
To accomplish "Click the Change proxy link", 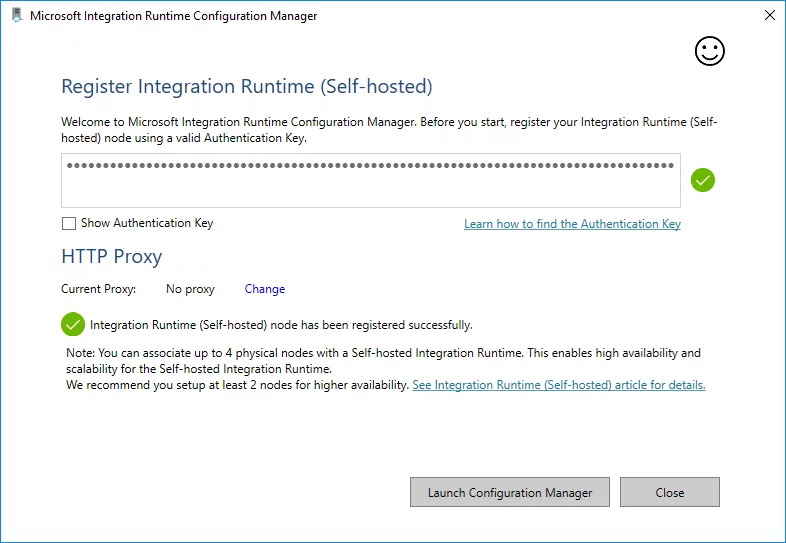I will [265, 289].
